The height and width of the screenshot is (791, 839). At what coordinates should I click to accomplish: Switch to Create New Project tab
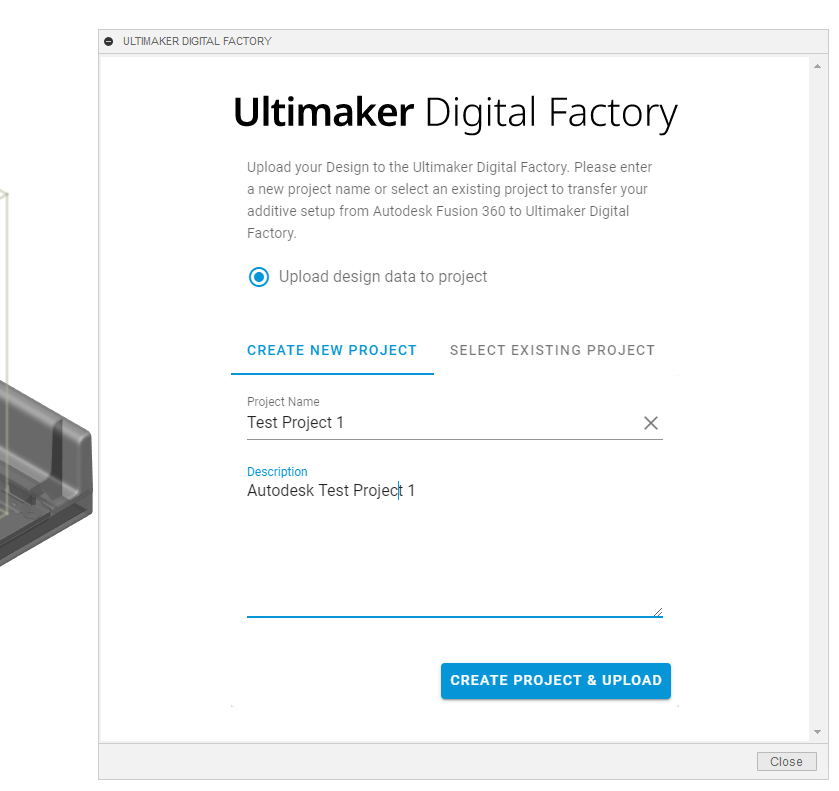click(332, 351)
